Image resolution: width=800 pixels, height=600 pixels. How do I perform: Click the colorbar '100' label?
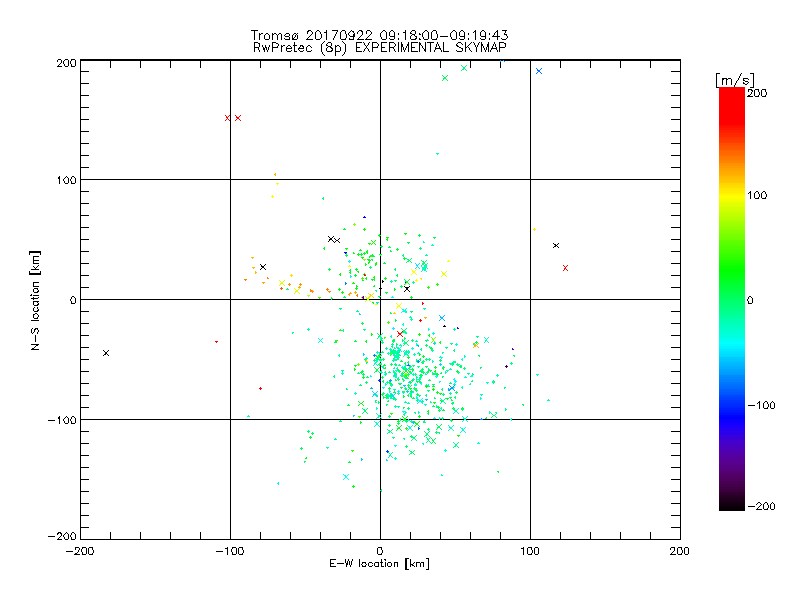coord(757,195)
